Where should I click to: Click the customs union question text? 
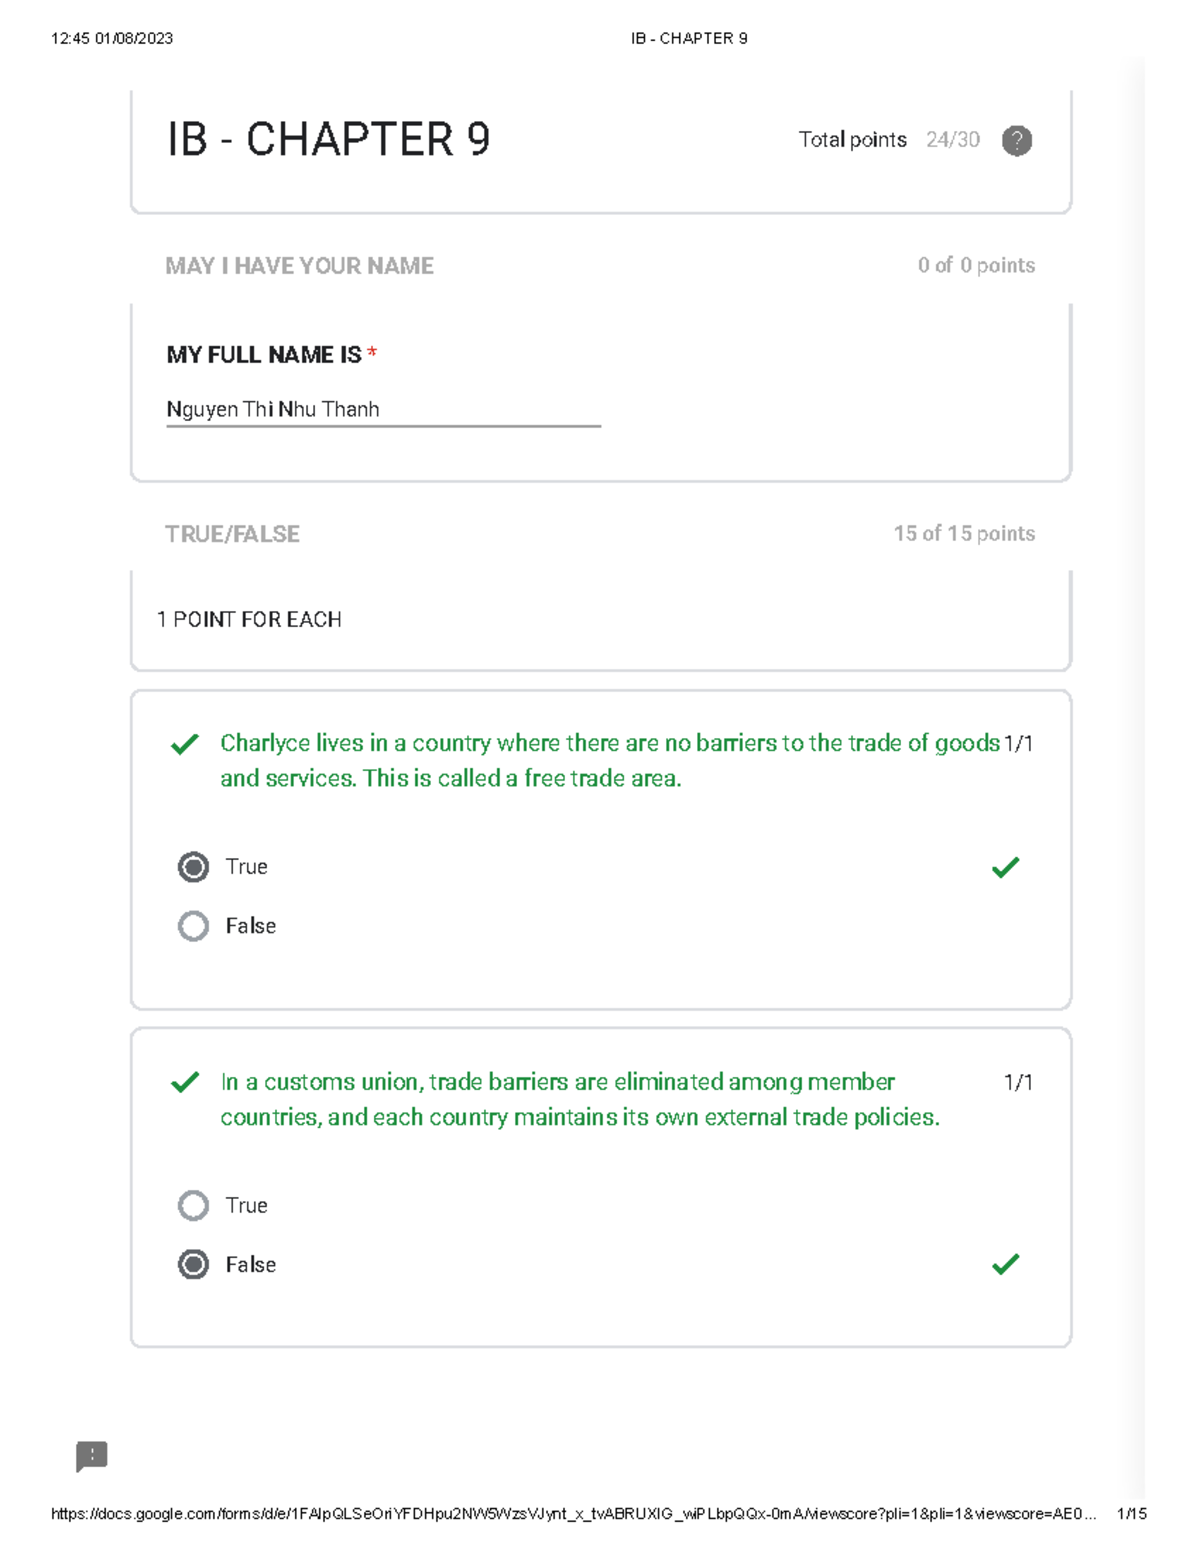[580, 1100]
